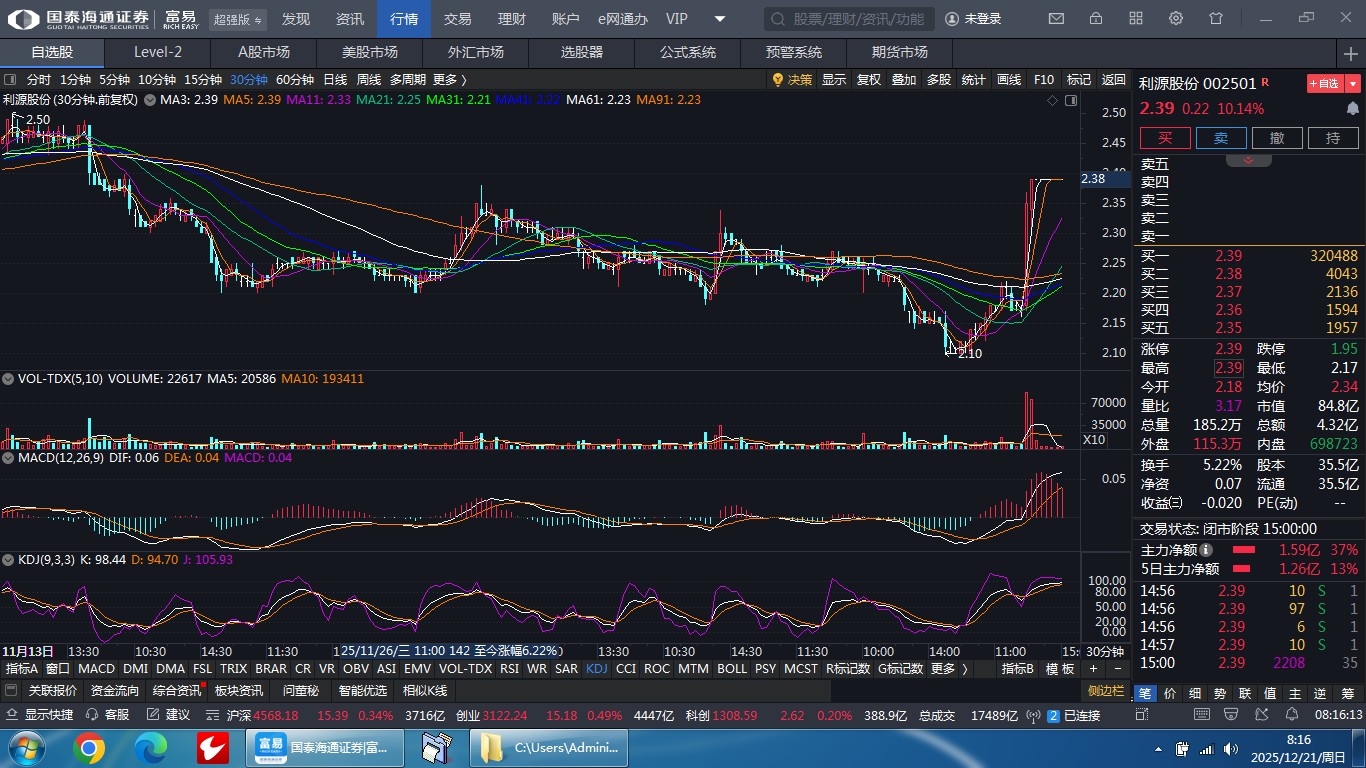Launch Google Chrome from the taskbar
The width and height of the screenshot is (1366, 768).
(x=89, y=748)
